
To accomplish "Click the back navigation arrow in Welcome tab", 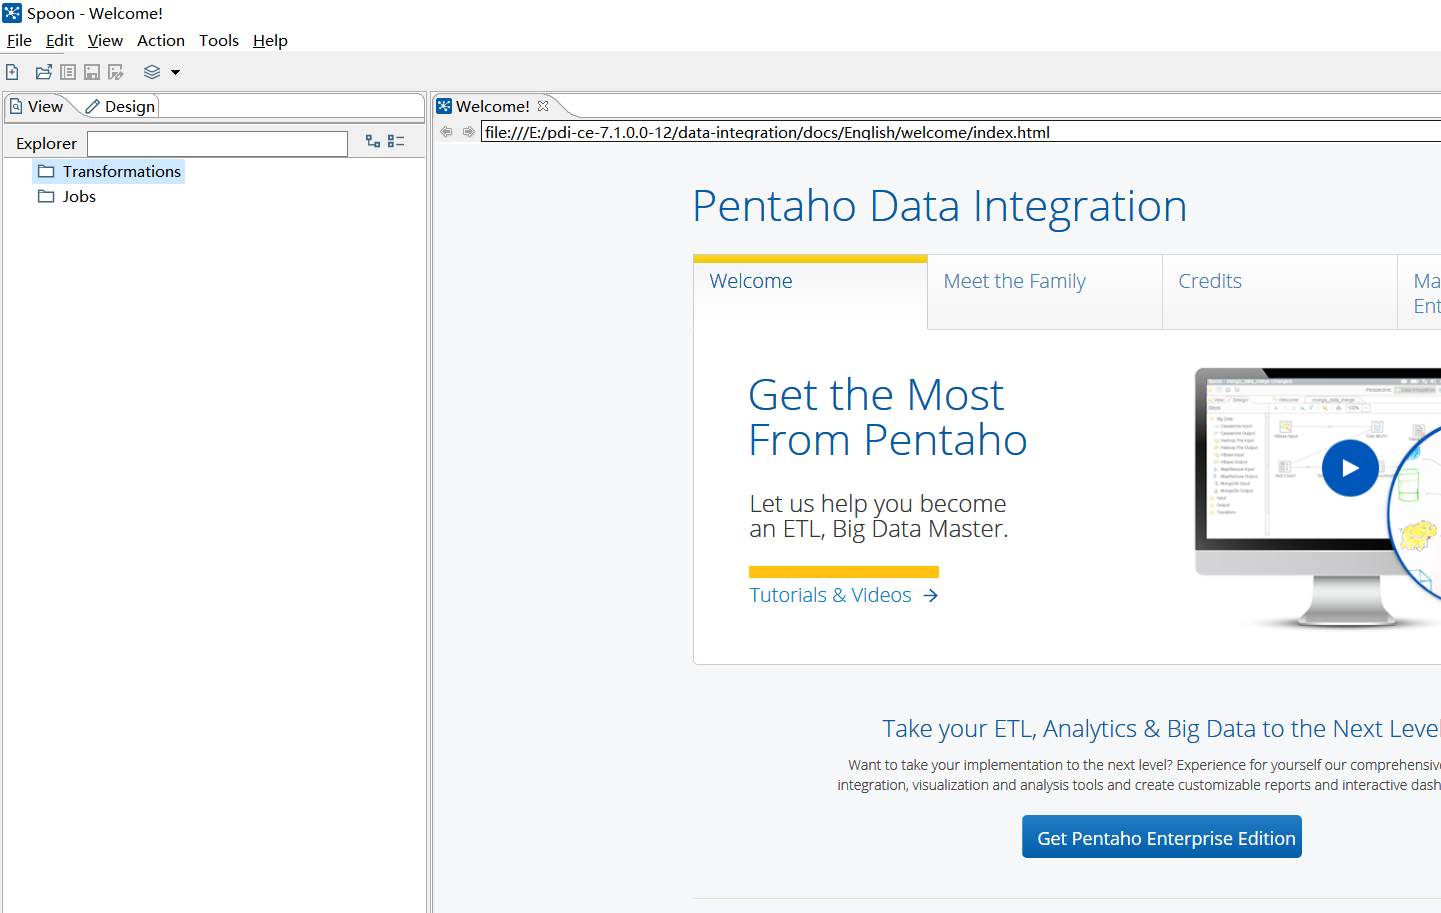I will tap(446, 131).
